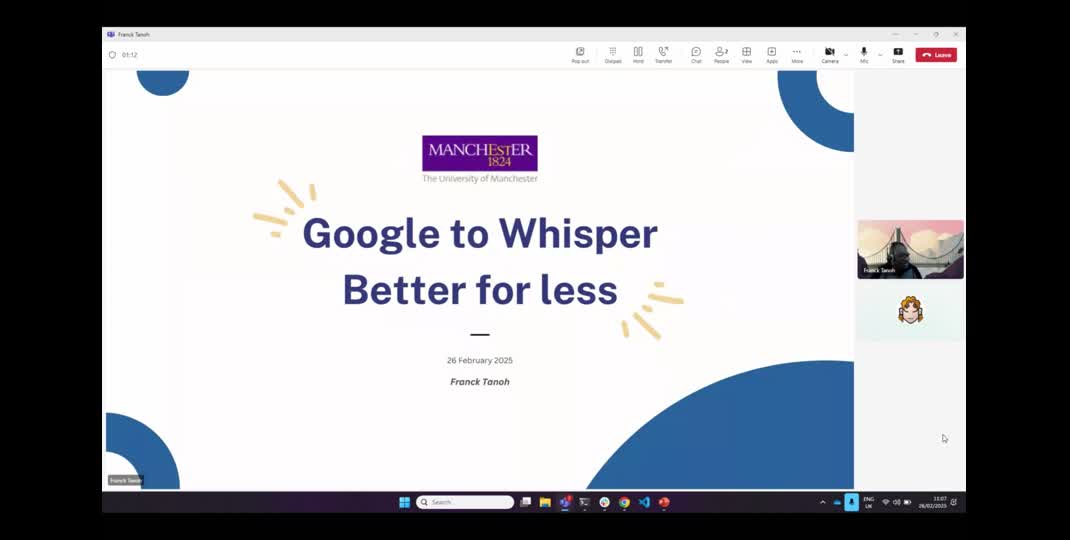
Task: Mute the Mic
Action: (x=864, y=55)
